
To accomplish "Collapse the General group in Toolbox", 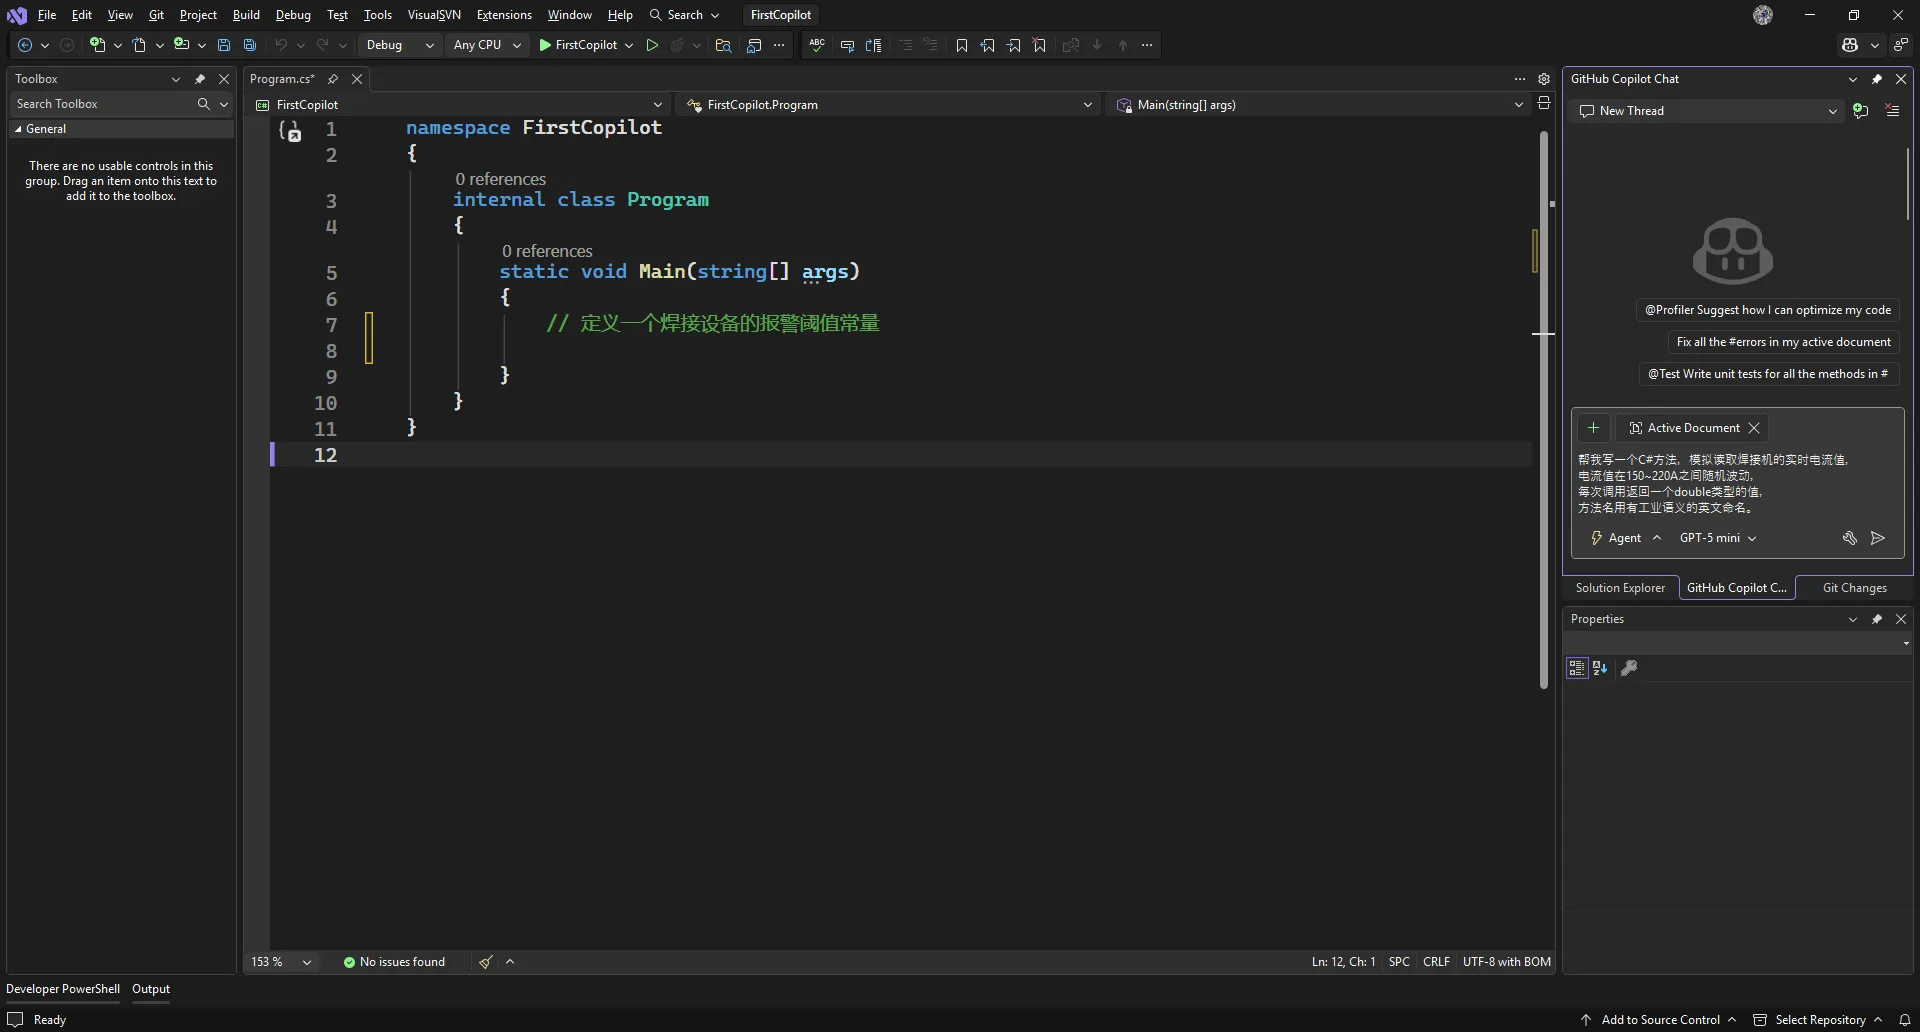I will pos(18,129).
